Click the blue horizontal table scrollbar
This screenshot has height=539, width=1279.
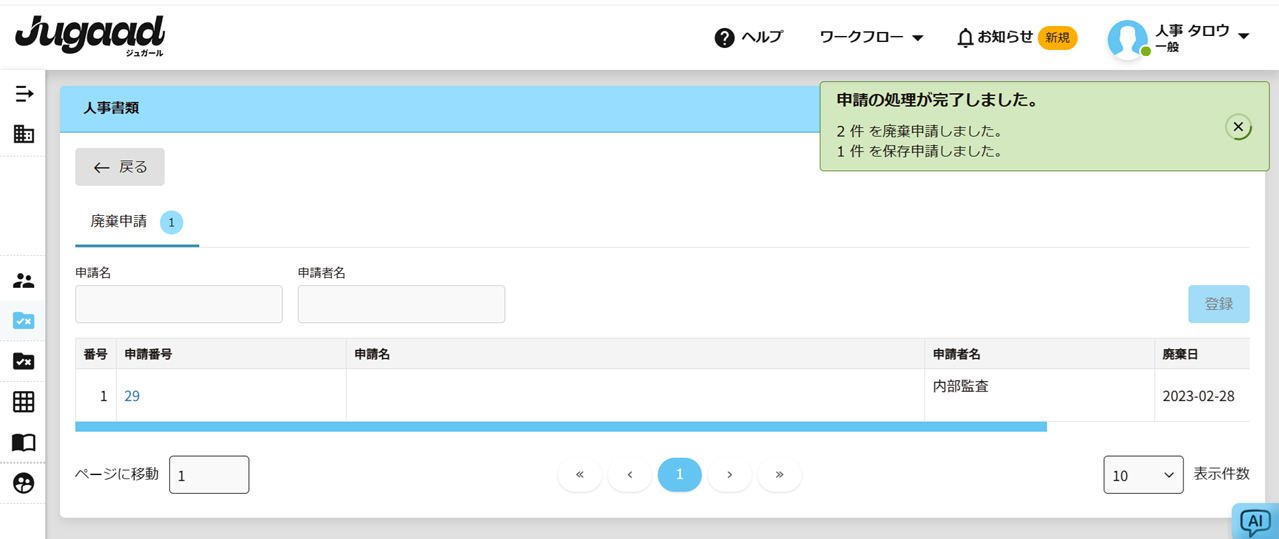(x=560, y=427)
